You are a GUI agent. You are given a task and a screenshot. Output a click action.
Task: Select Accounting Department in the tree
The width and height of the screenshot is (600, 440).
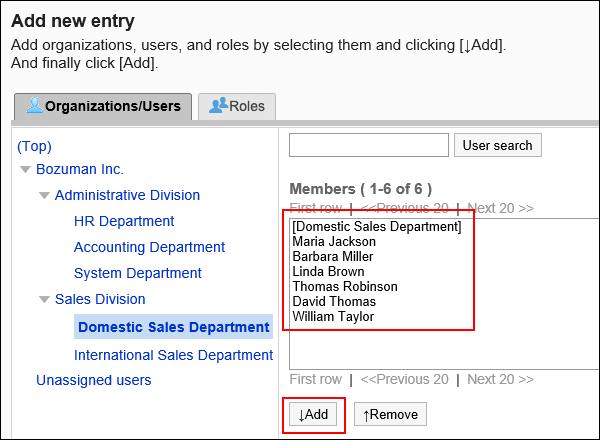tap(149, 247)
